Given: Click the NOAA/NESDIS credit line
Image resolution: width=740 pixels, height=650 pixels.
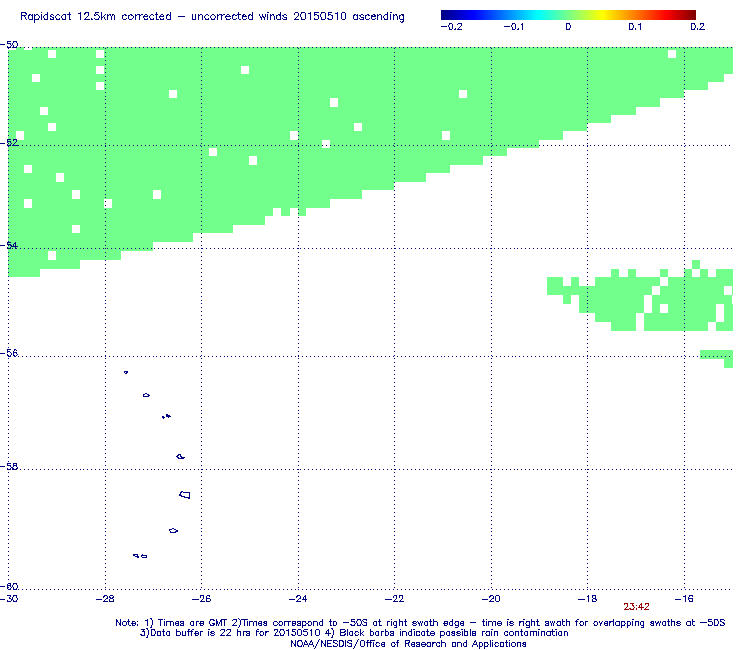Looking at the screenshot, I should [x=408, y=644].
